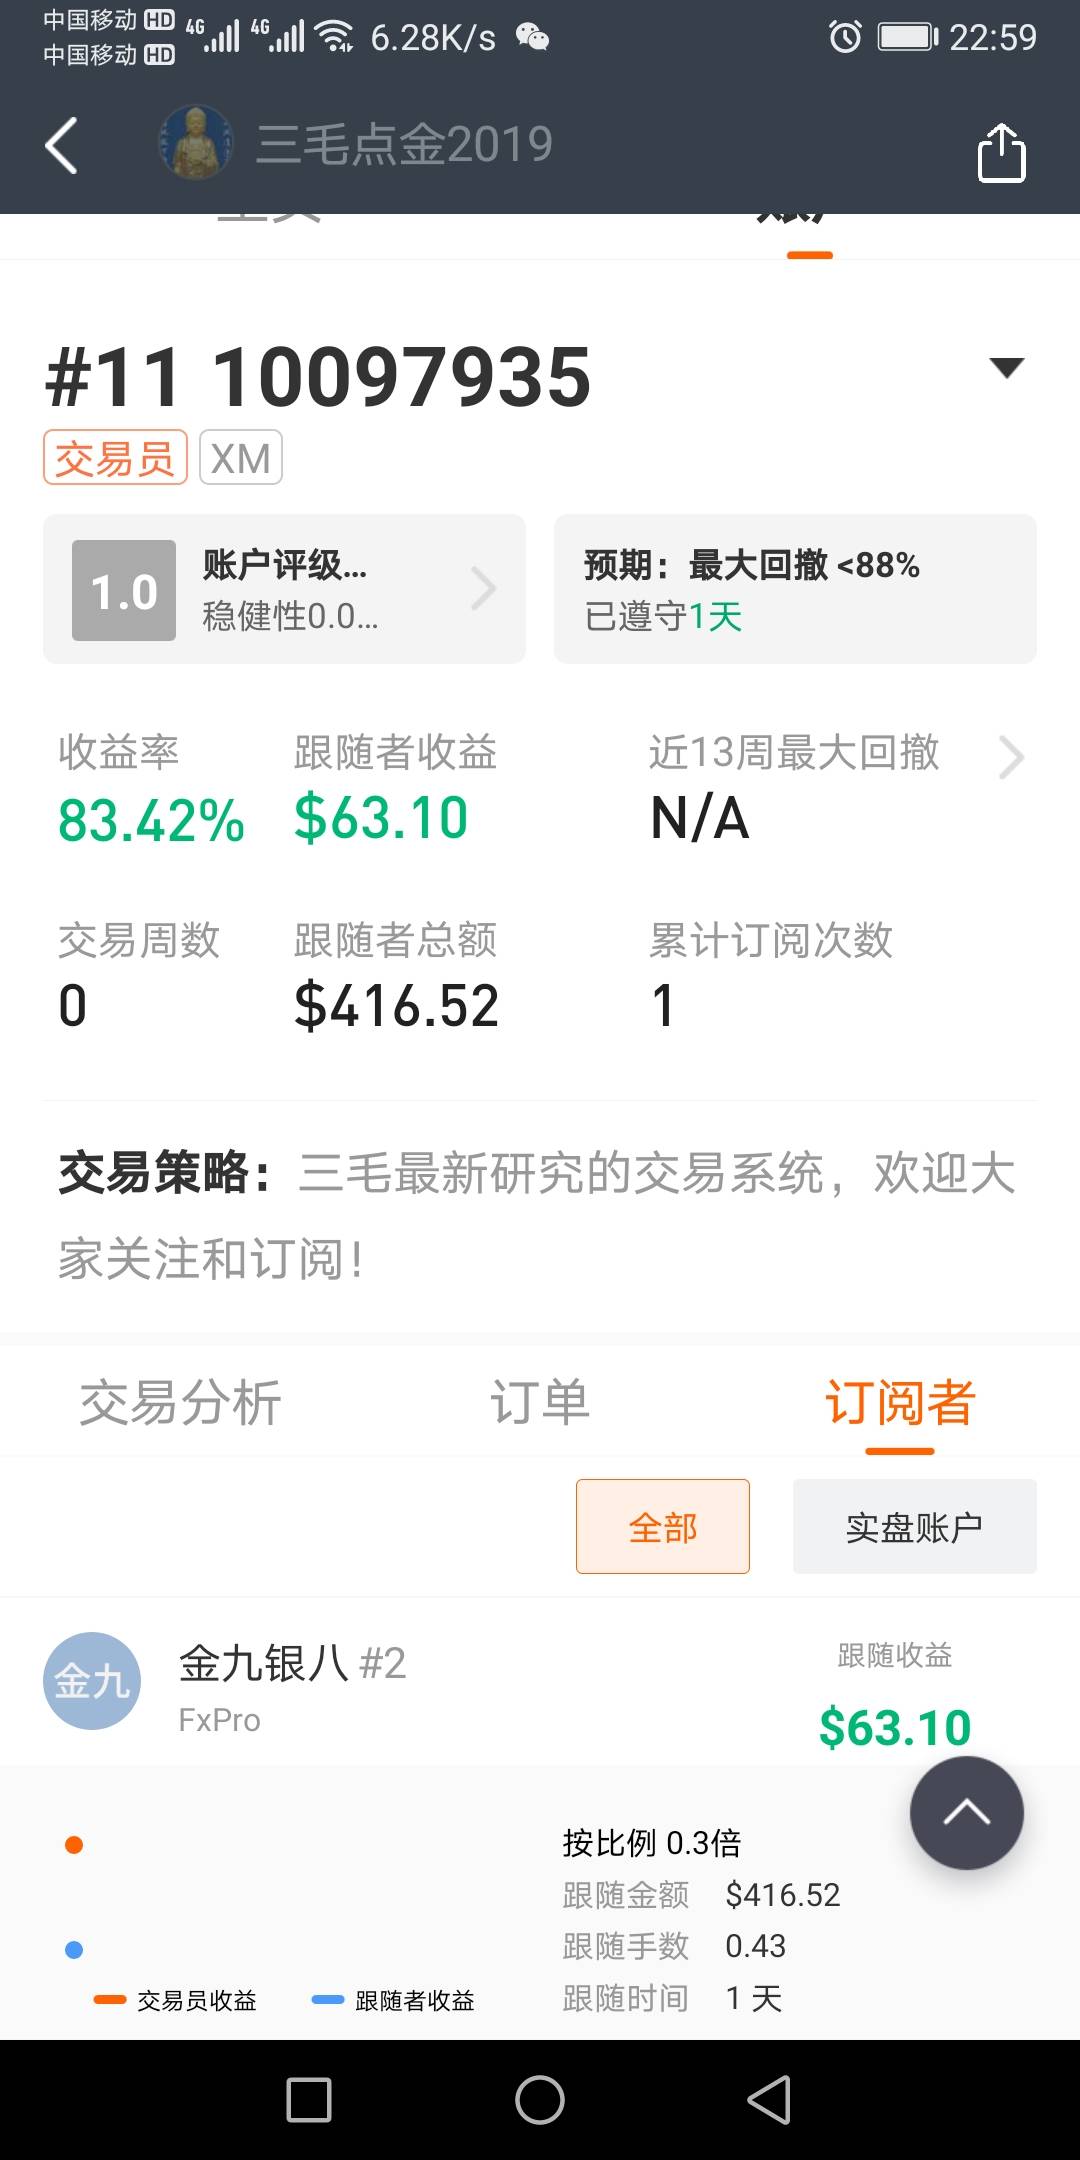Viewport: 1080px width, 2160px height.
Task: Open the 账户评级 rating card chevron
Action: pos(483,589)
